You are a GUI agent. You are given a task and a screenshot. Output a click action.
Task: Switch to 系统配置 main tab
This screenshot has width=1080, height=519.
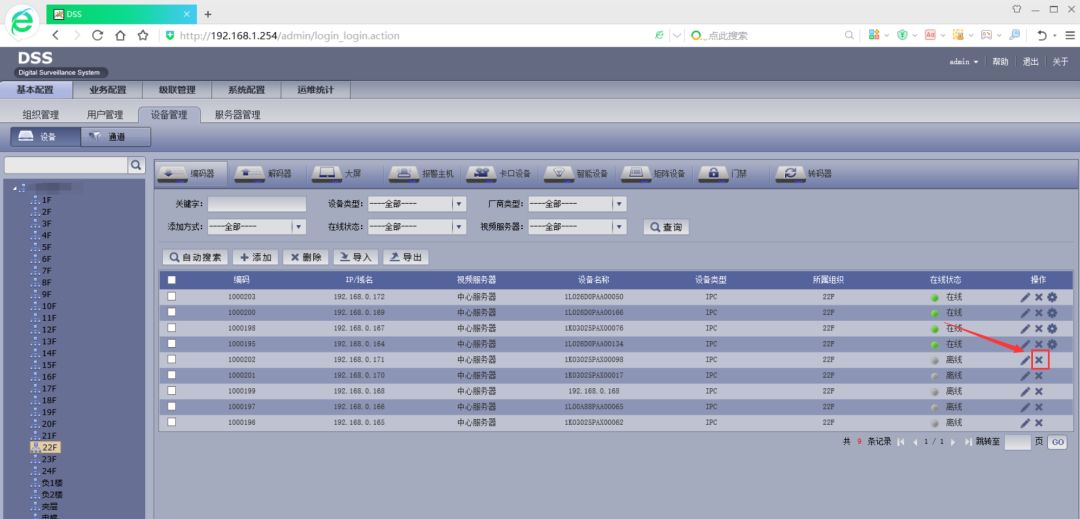pos(247,90)
